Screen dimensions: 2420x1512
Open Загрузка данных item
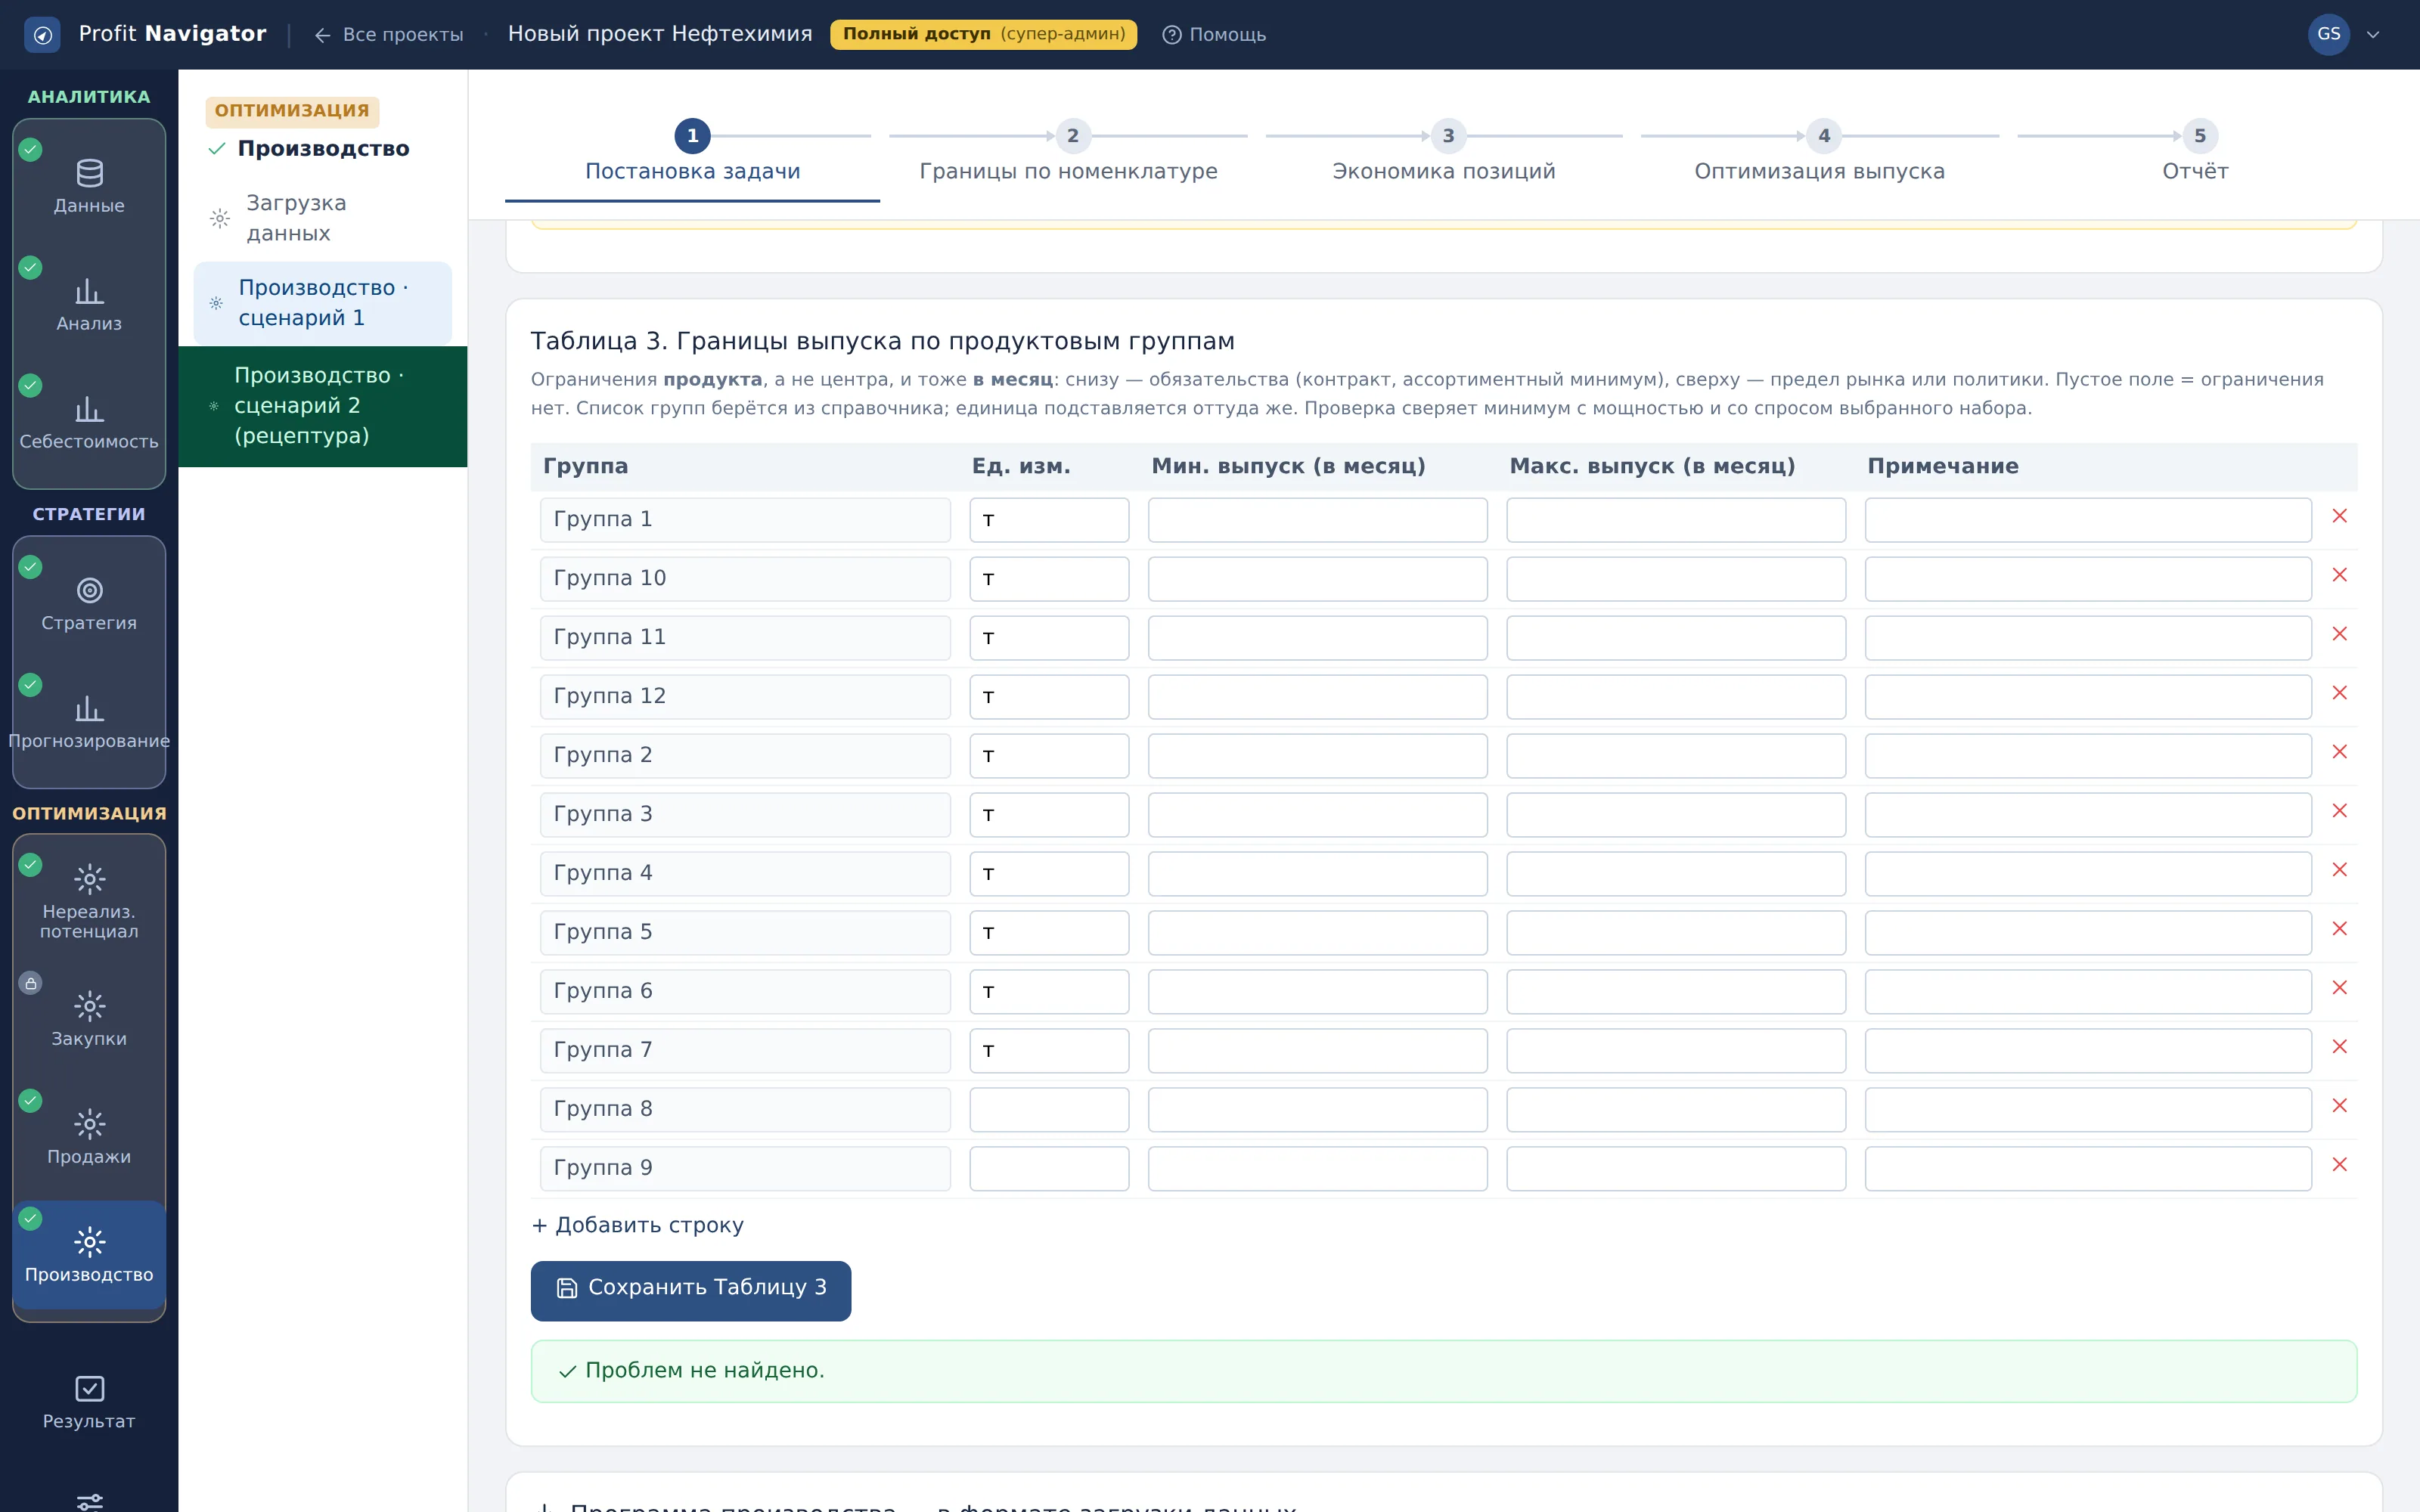[322, 218]
